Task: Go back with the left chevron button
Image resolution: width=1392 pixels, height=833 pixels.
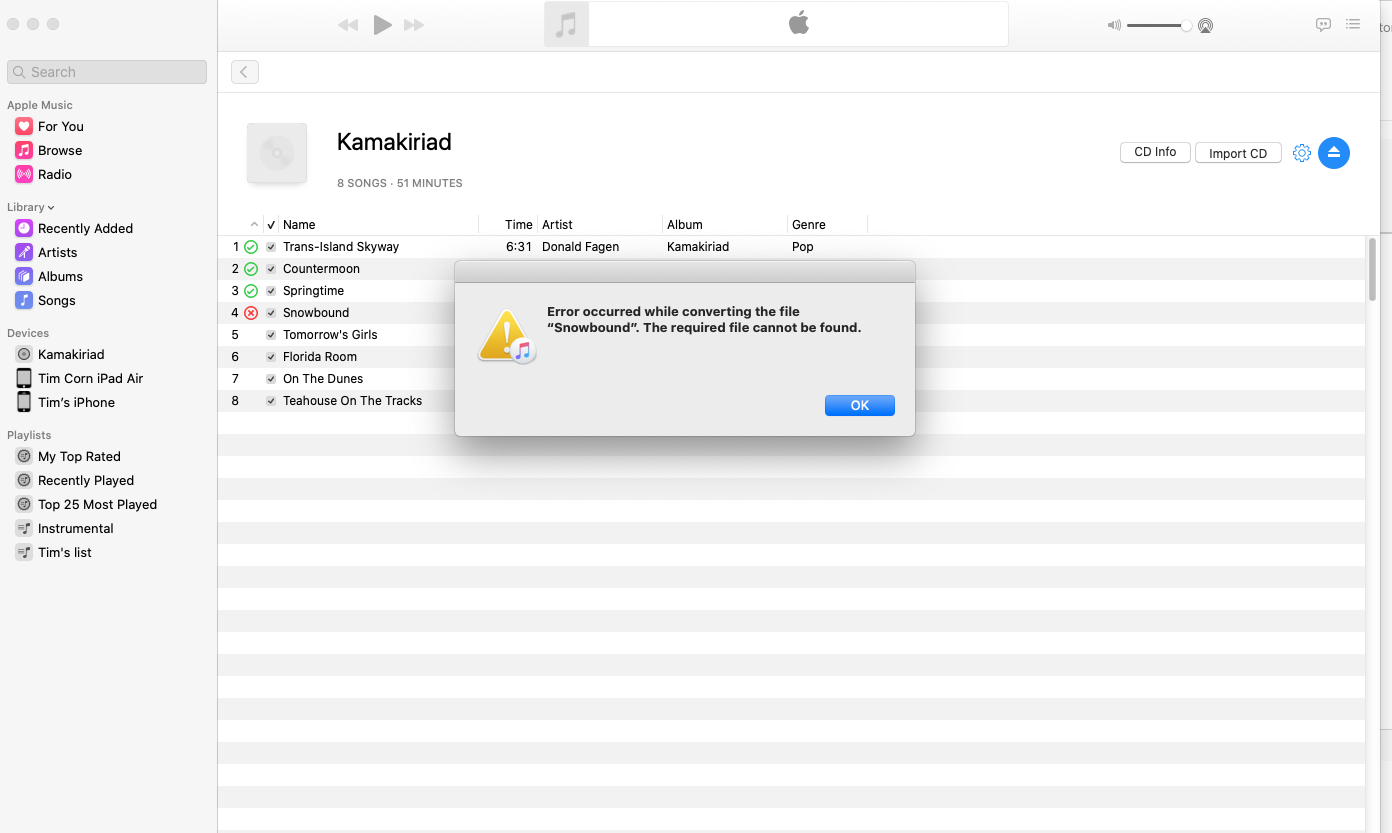Action: 245,72
